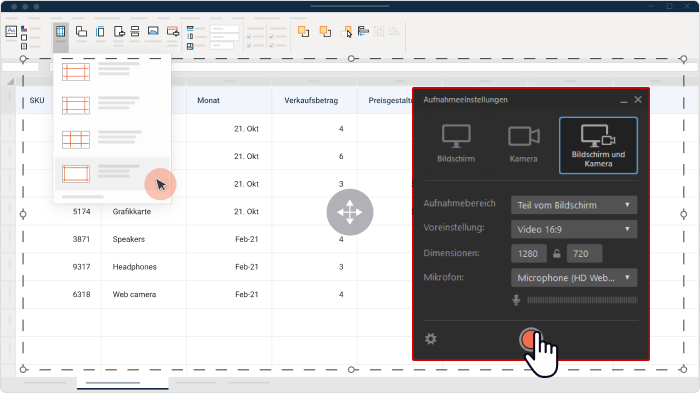Toggle the dimensions aspect ratio lock
The image size is (700, 393).
click(557, 254)
